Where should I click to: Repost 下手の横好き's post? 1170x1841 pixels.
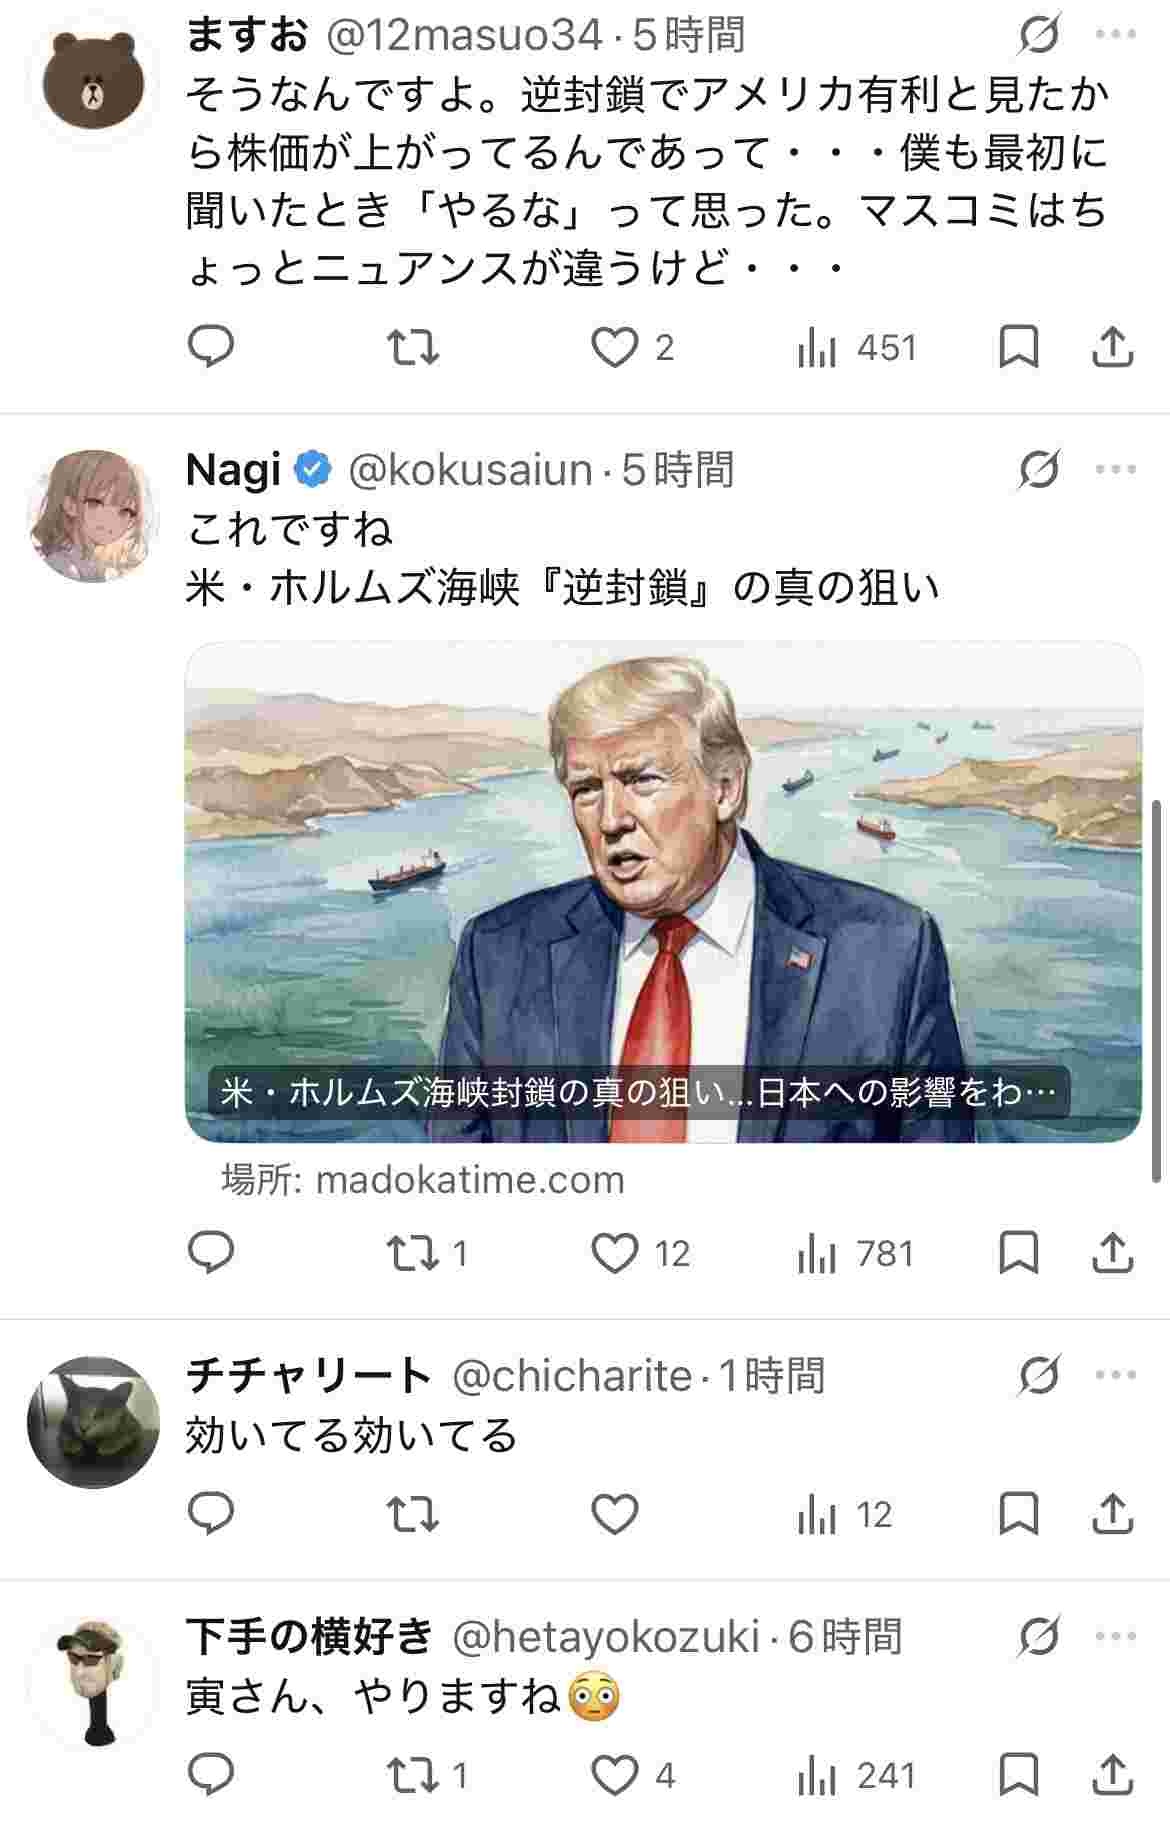coord(413,1775)
